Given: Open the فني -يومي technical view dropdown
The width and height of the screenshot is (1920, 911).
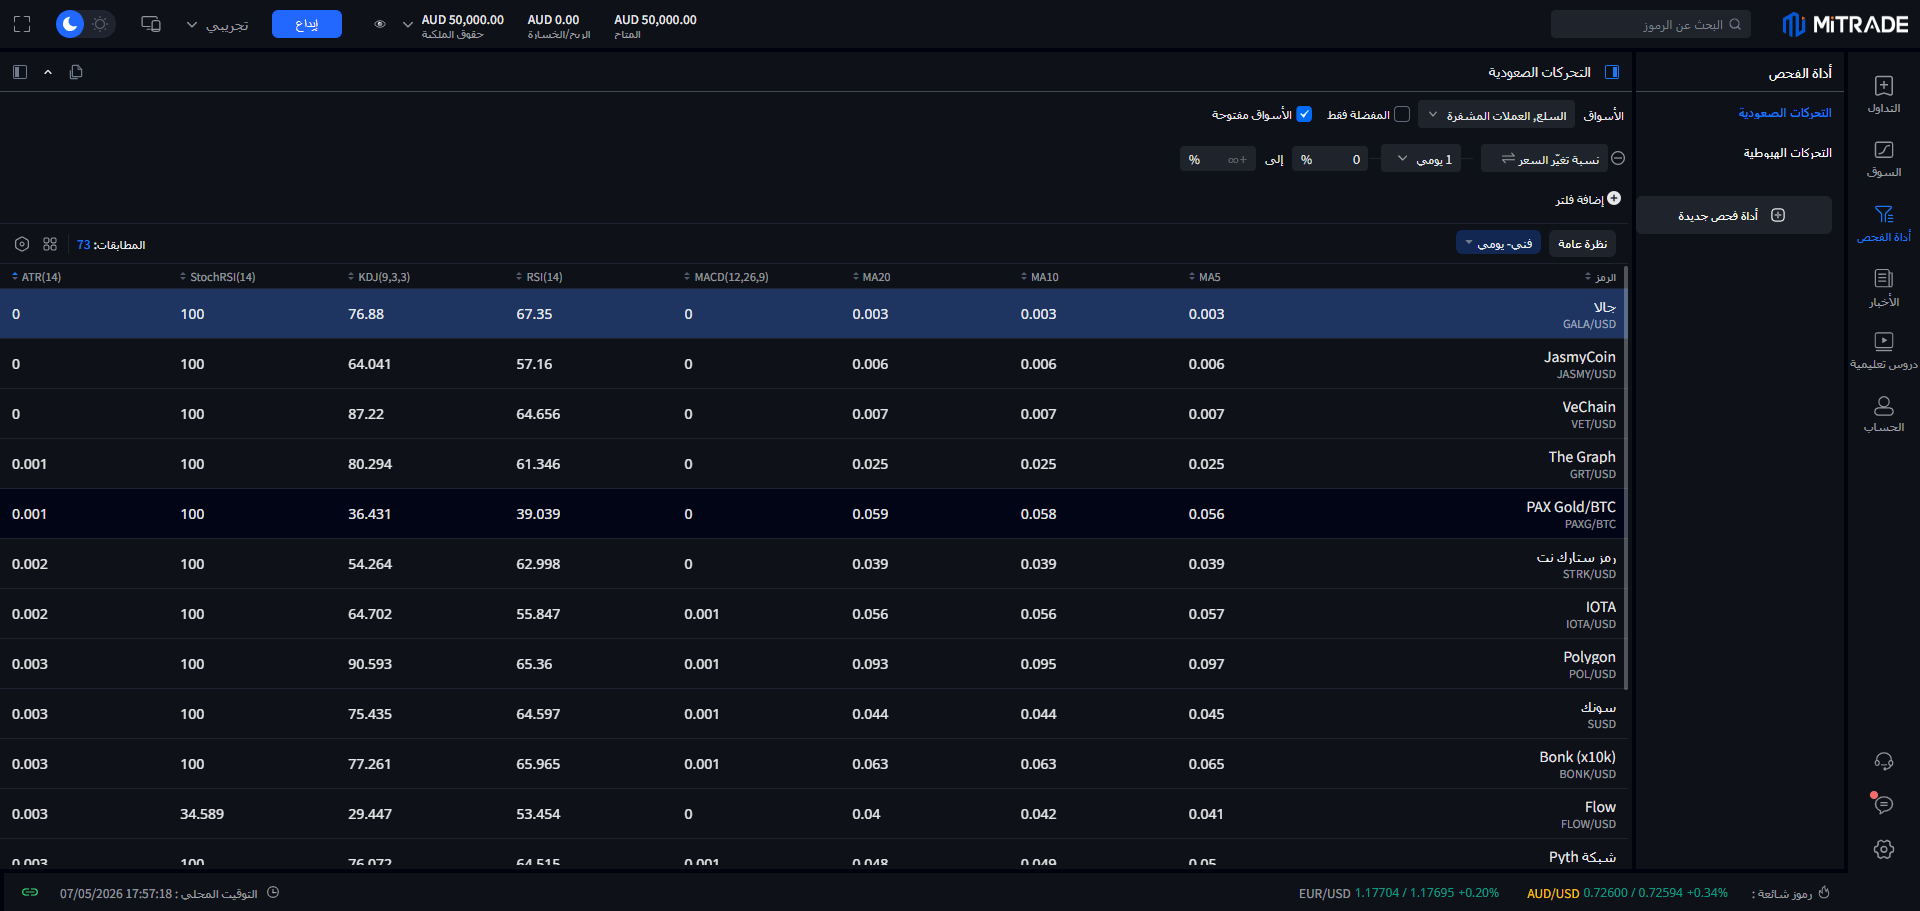Looking at the screenshot, I should tap(1498, 244).
